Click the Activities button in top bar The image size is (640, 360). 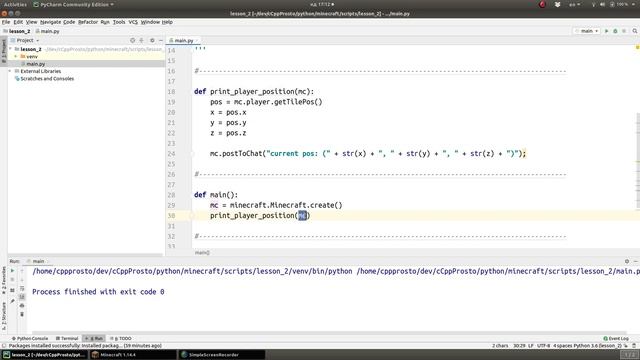point(15,4)
